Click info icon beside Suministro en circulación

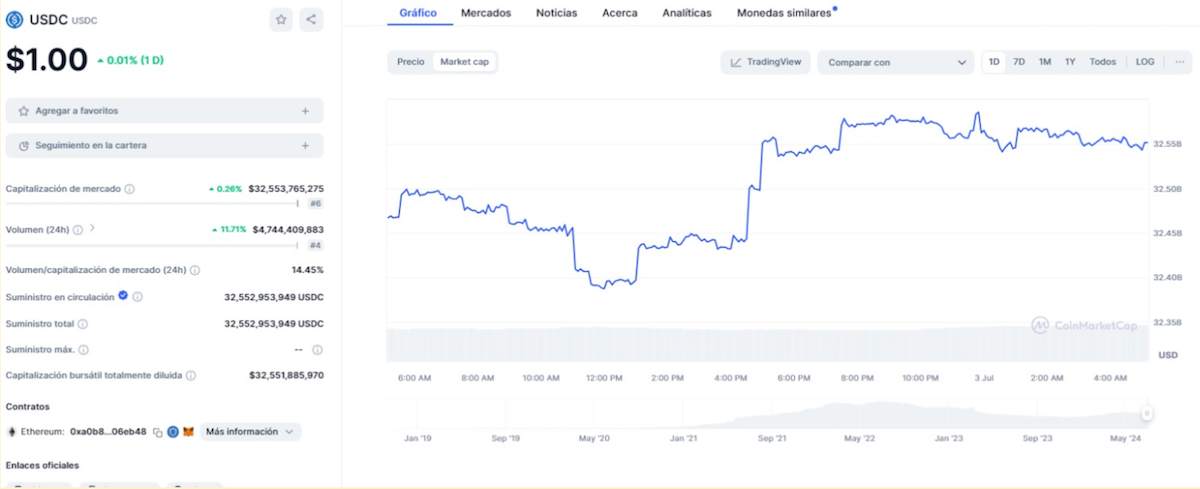[x=138, y=297]
